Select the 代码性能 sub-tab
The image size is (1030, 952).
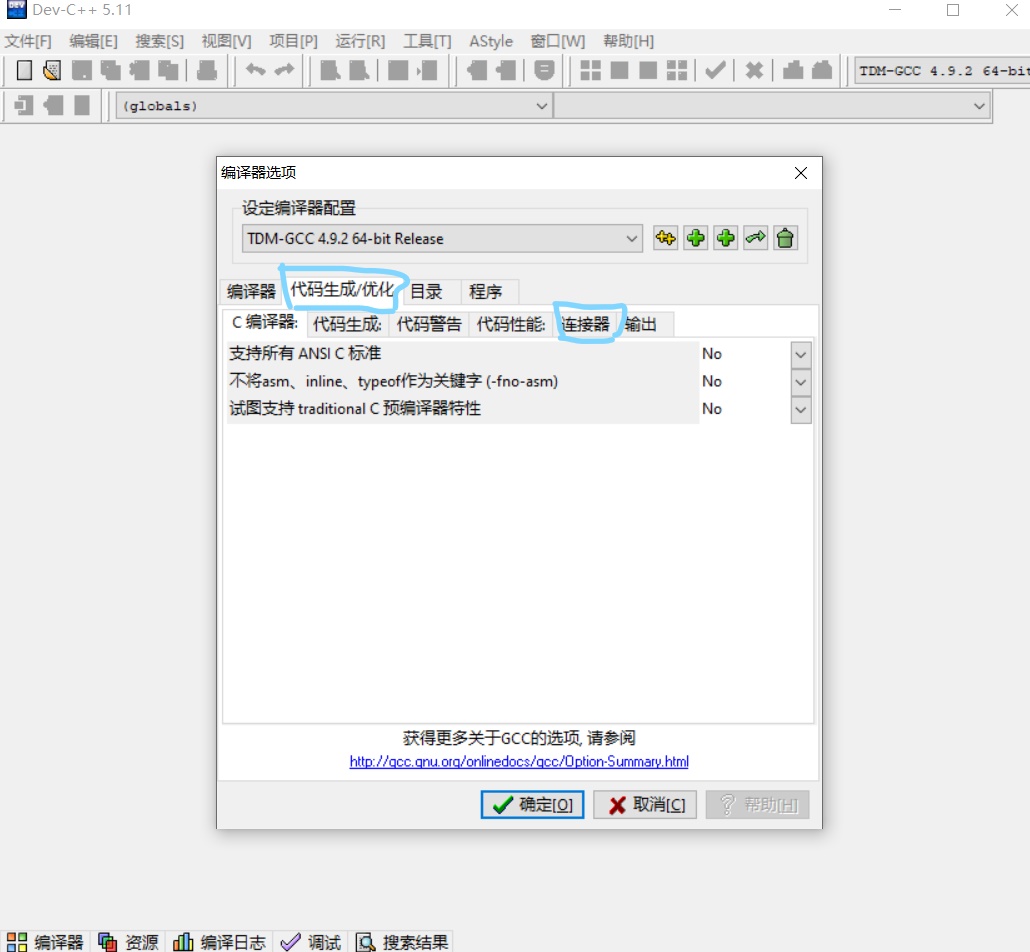click(x=511, y=324)
